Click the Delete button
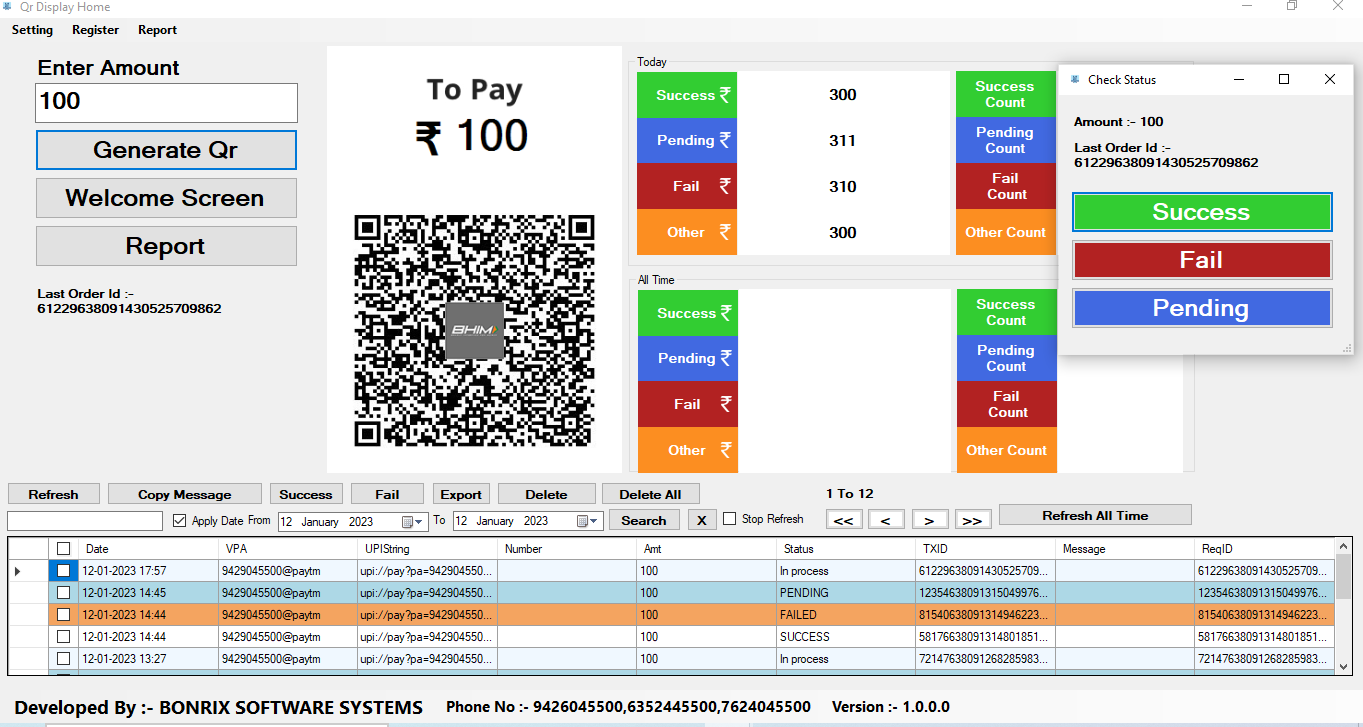 (x=546, y=494)
